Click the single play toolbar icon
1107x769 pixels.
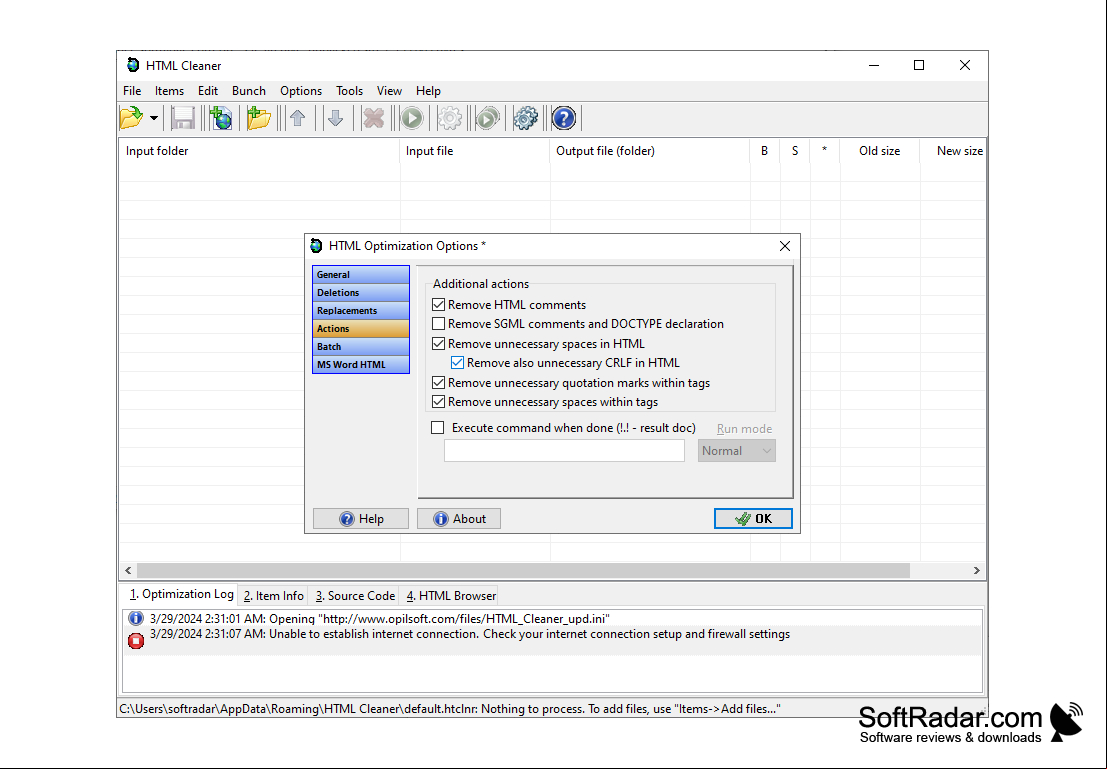tap(412, 118)
